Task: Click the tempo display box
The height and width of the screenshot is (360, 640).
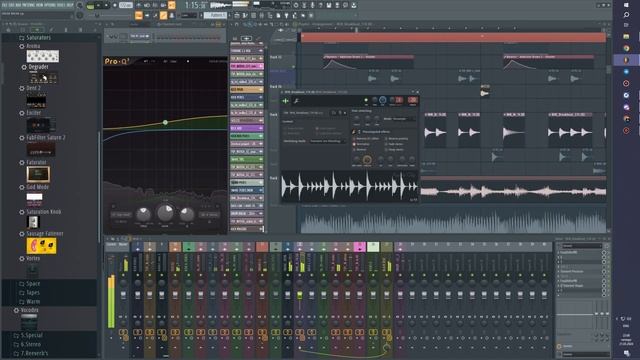Action: [x=126, y=5]
